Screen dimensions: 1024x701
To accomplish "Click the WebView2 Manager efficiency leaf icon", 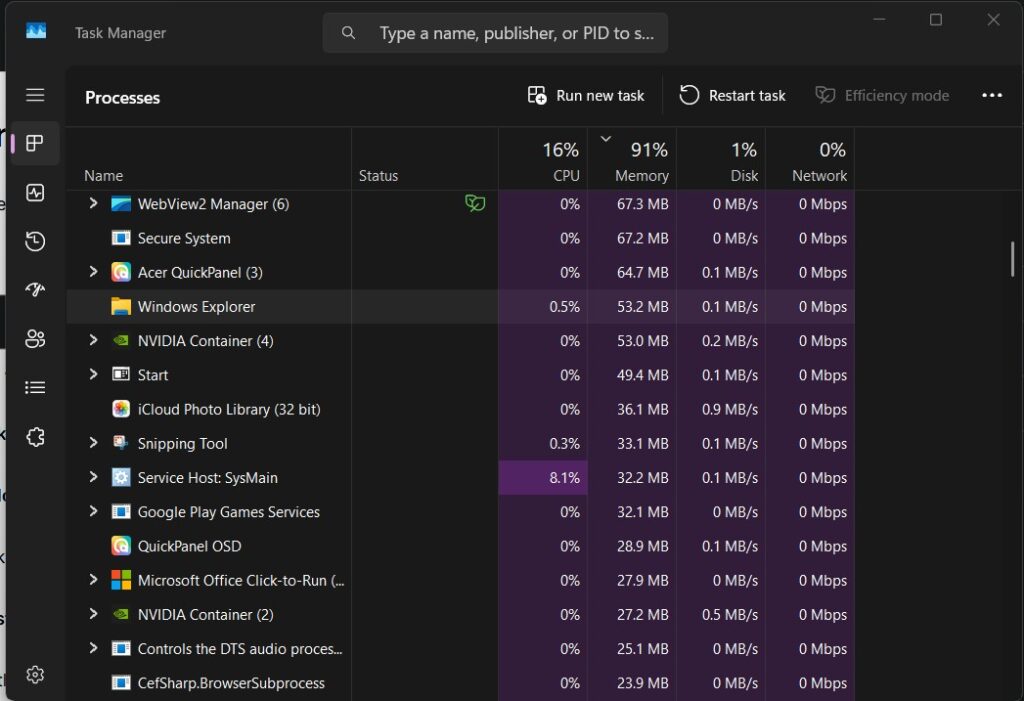I will coord(475,203).
